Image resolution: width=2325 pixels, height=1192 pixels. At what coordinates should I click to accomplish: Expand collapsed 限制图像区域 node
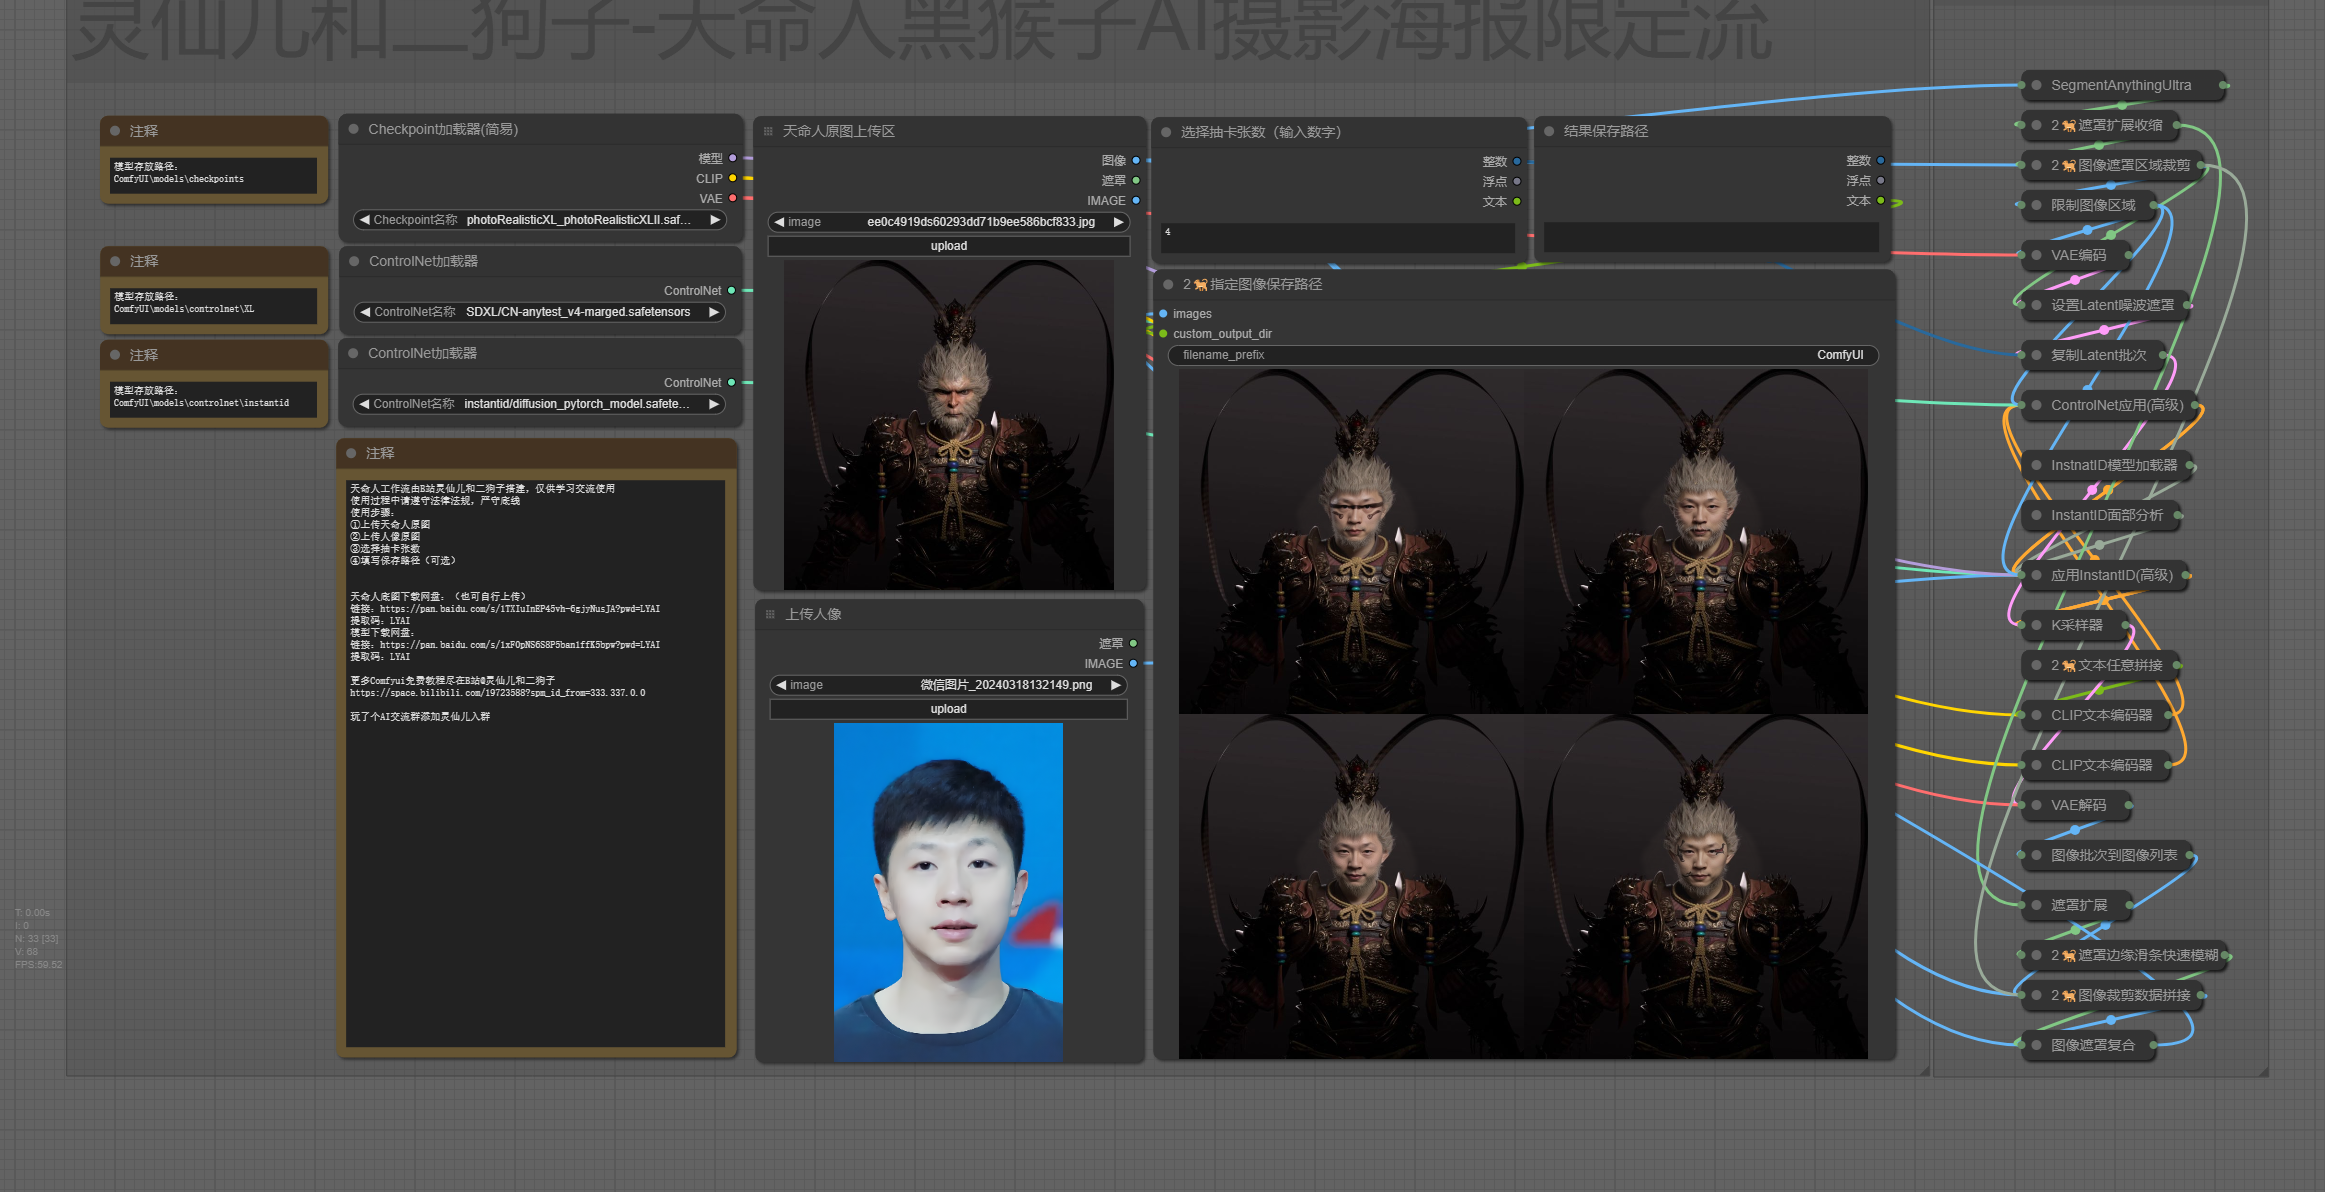[x=2036, y=205]
